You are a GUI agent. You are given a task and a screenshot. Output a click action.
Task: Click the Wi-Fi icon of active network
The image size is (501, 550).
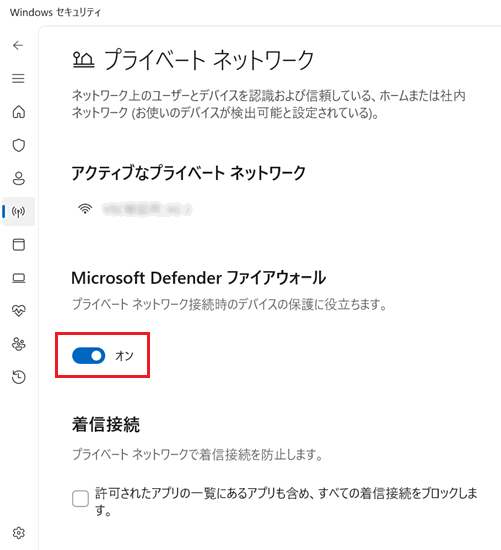click(x=85, y=209)
